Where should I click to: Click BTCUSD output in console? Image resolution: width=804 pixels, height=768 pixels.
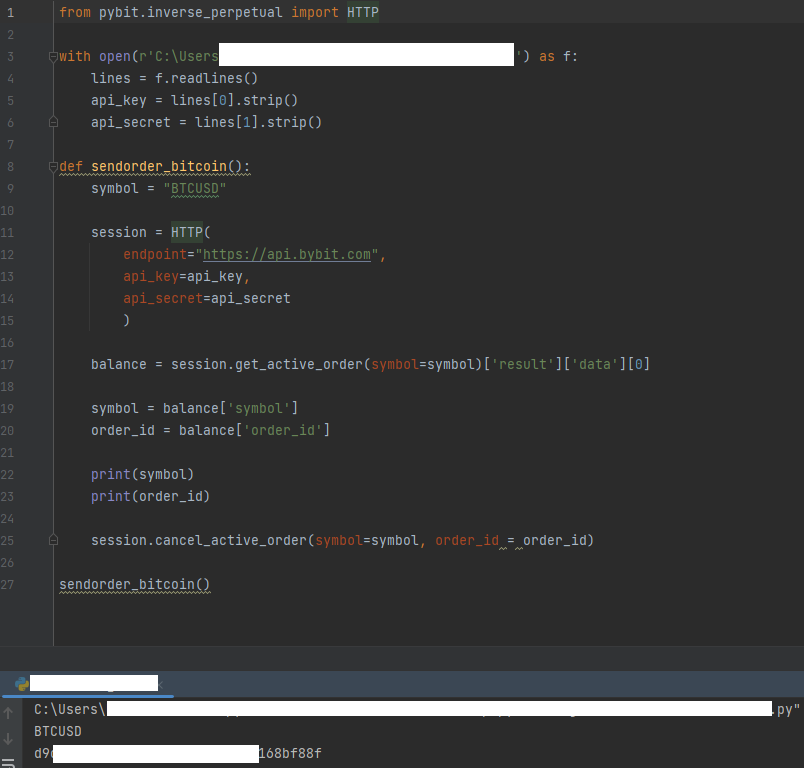58,732
